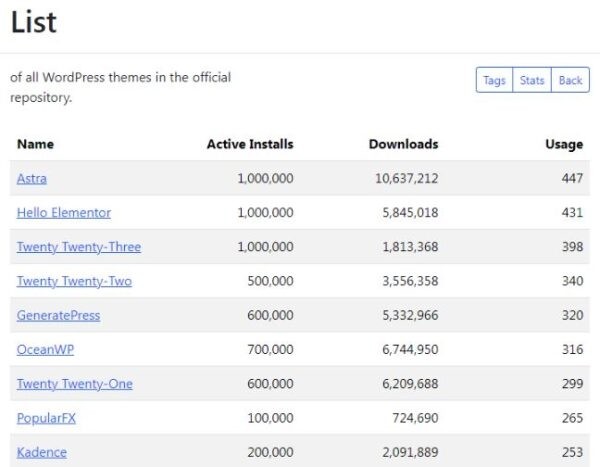Open the Twenty Twenty-One link
Viewport: 600px width, 467px height.
point(75,384)
